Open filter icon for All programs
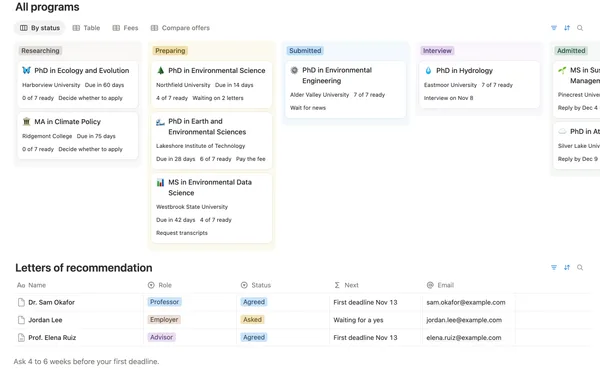The width and height of the screenshot is (600, 372). pyautogui.click(x=554, y=28)
